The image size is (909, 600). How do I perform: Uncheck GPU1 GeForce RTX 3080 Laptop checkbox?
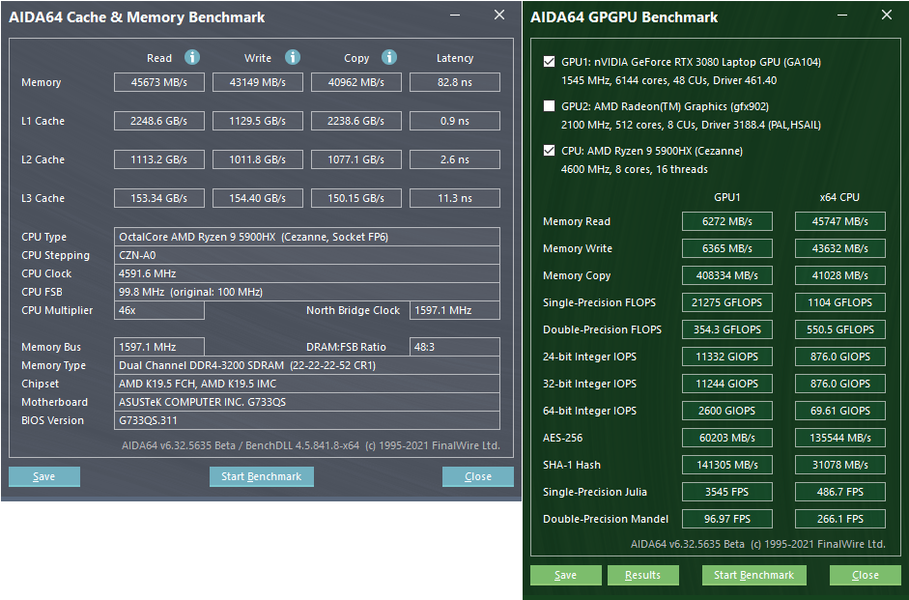(x=549, y=62)
